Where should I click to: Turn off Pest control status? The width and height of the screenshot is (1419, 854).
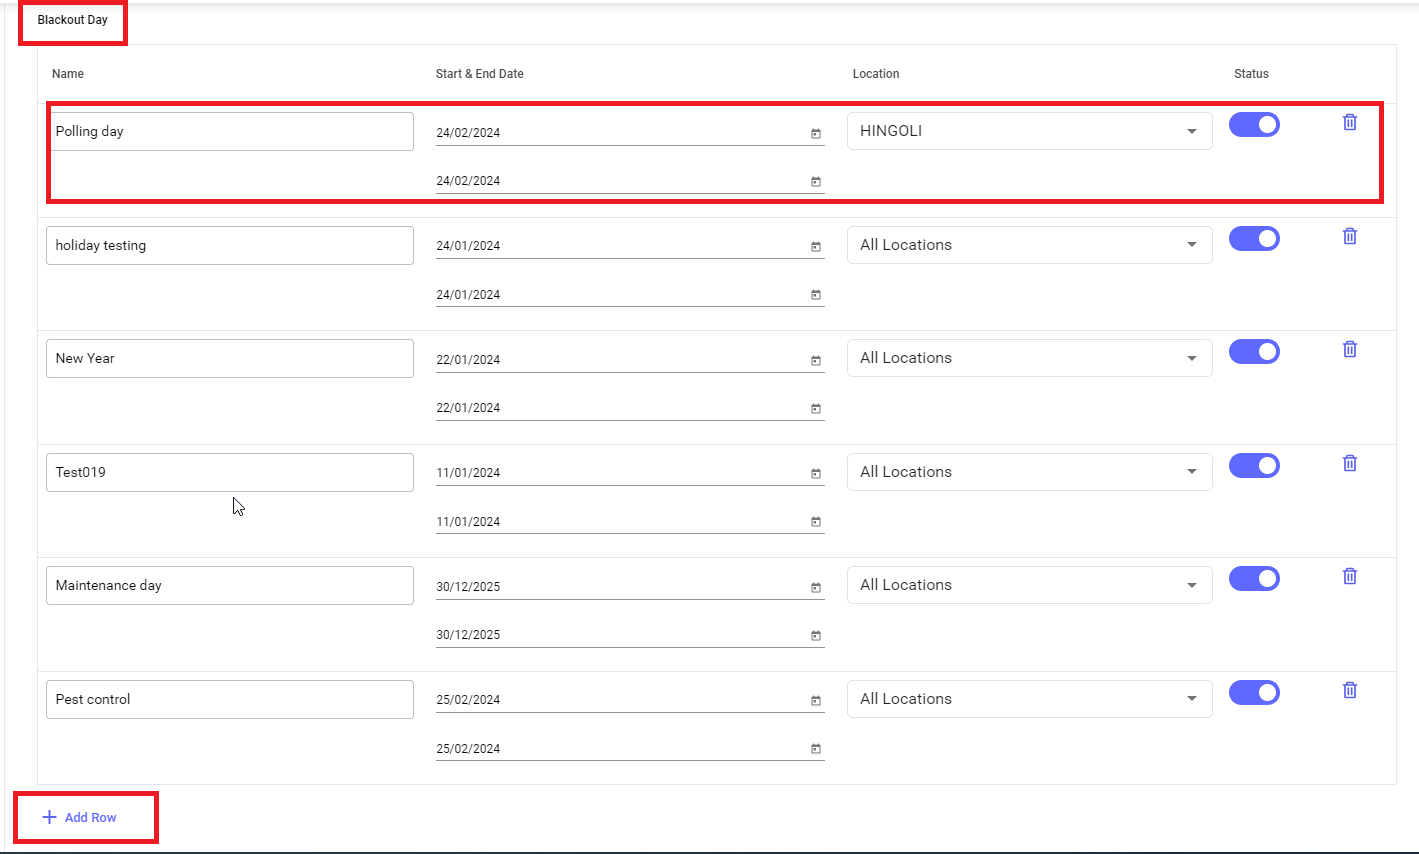click(x=1254, y=692)
